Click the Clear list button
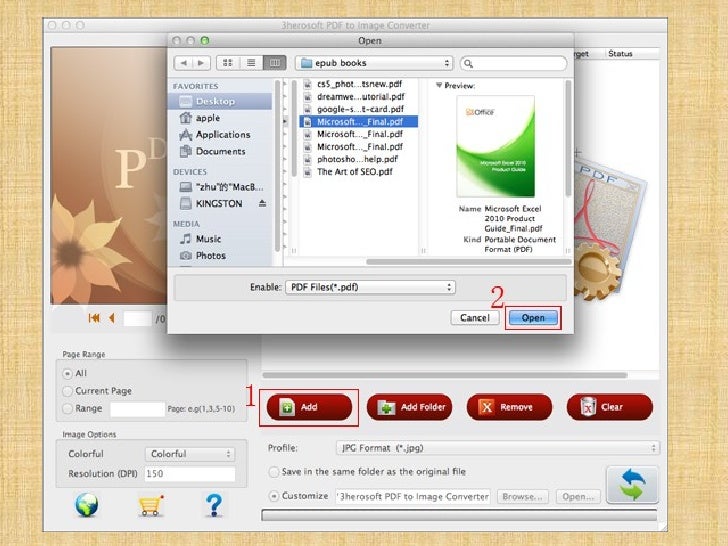Viewport: 728px width, 546px height. 610,407
